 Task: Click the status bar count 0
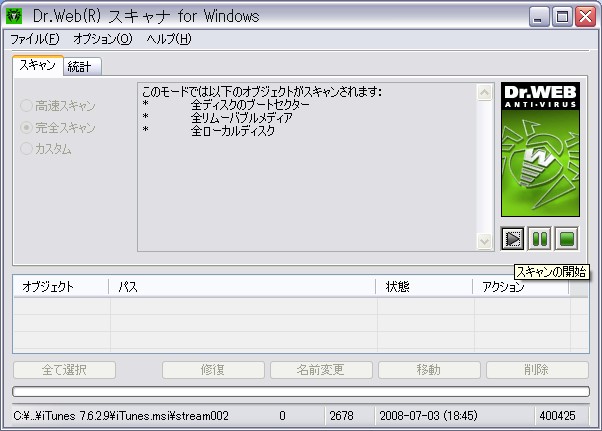coord(282,416)
